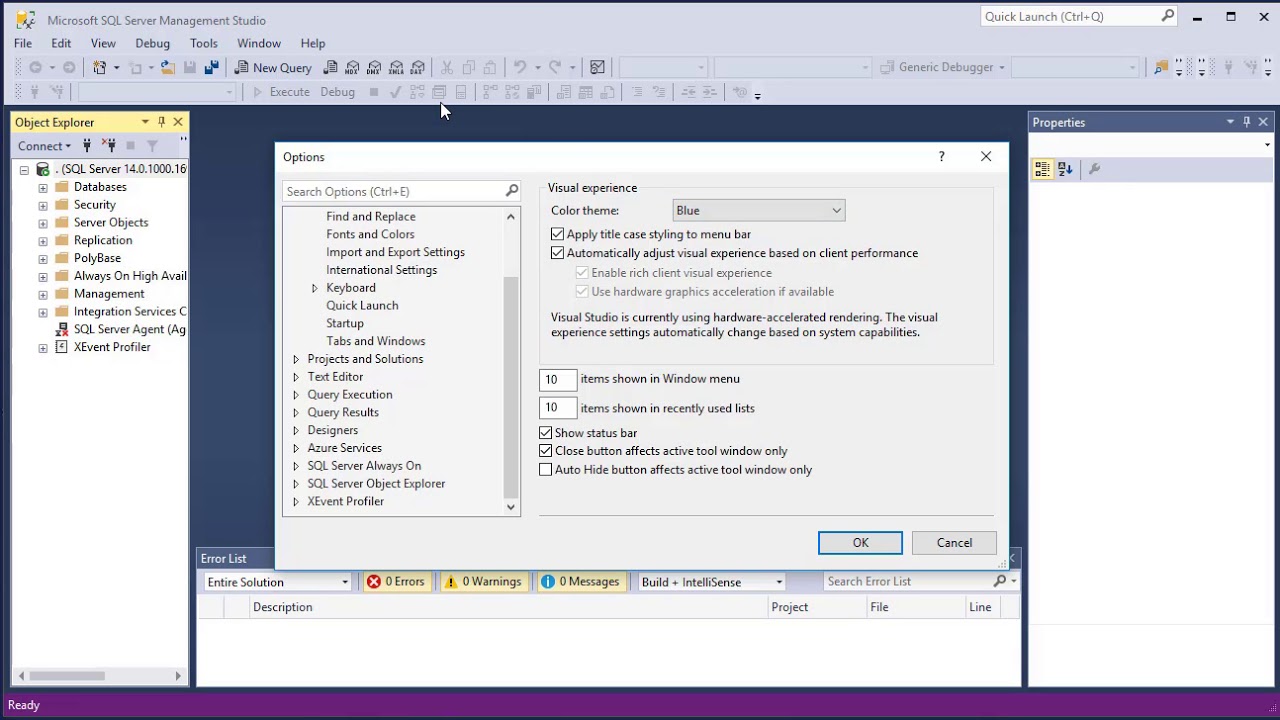The width and height of the screenshot is (1280, 720).
Task: Click the DAX query icon in the toolbar
Action: pyautogui.click(x=418, y=68)
